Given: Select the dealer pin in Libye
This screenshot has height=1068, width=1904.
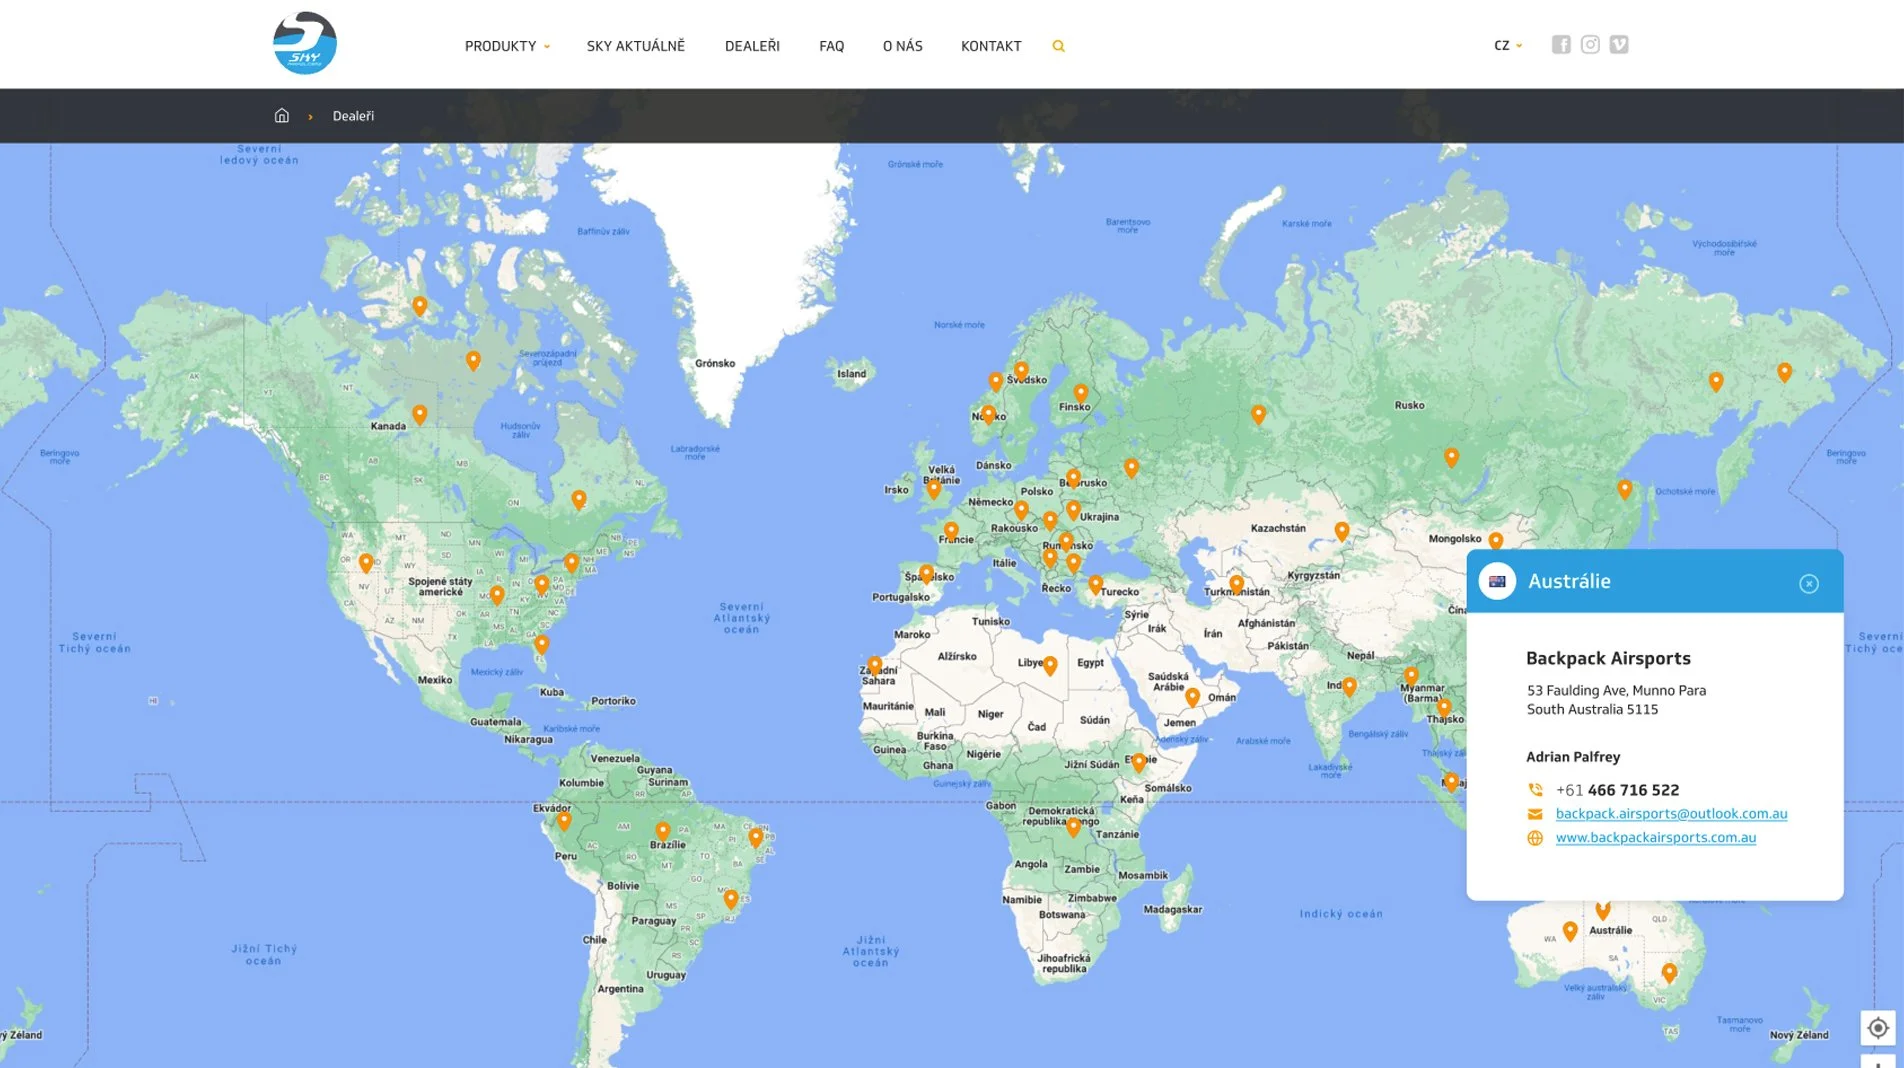Looking at the screenshot, I should (1050, 665).
